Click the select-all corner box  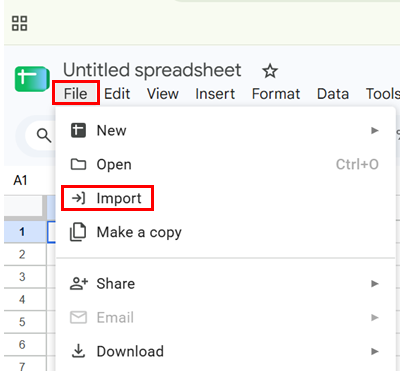click(23, 207)
